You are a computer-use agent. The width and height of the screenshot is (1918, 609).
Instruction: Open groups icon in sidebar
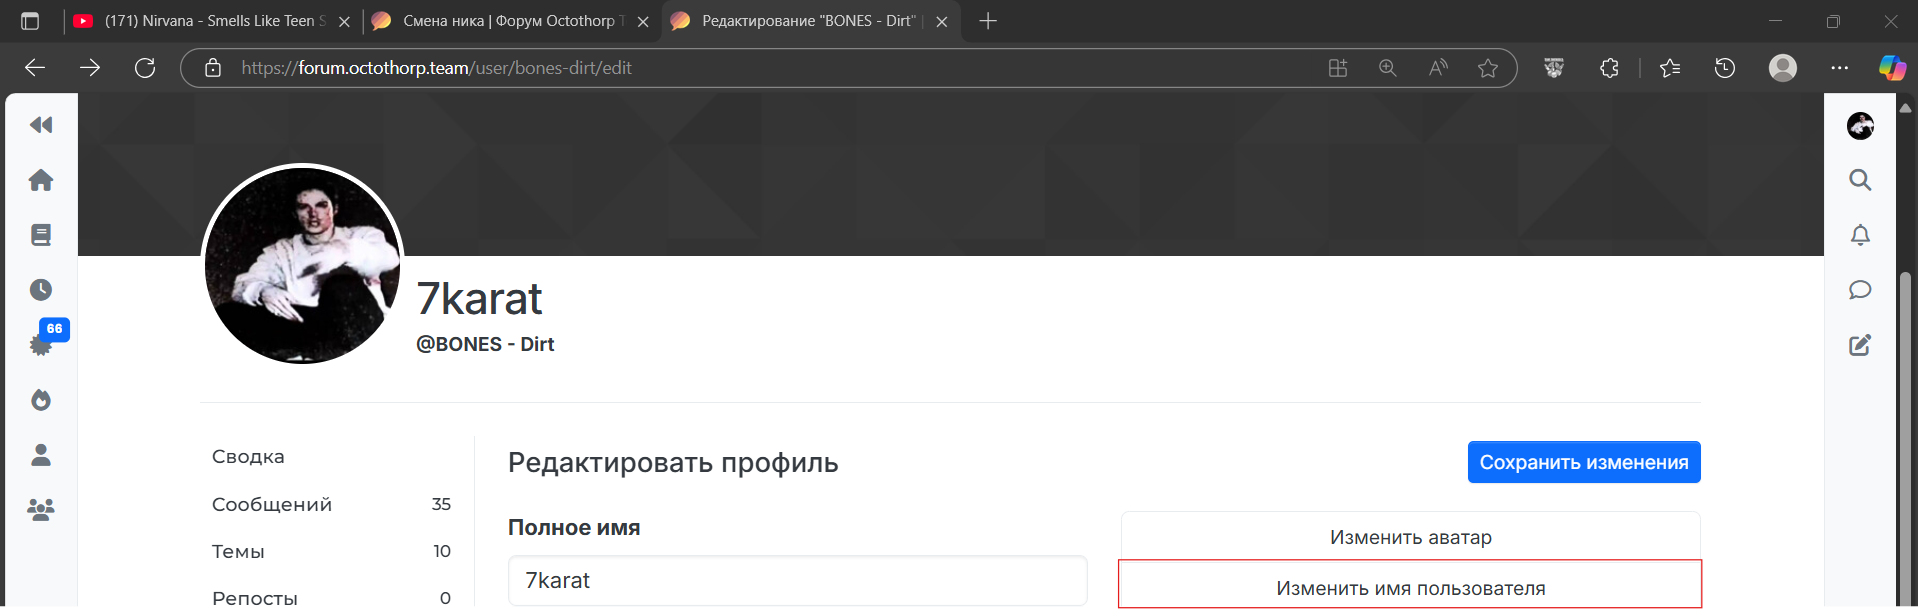41,510
